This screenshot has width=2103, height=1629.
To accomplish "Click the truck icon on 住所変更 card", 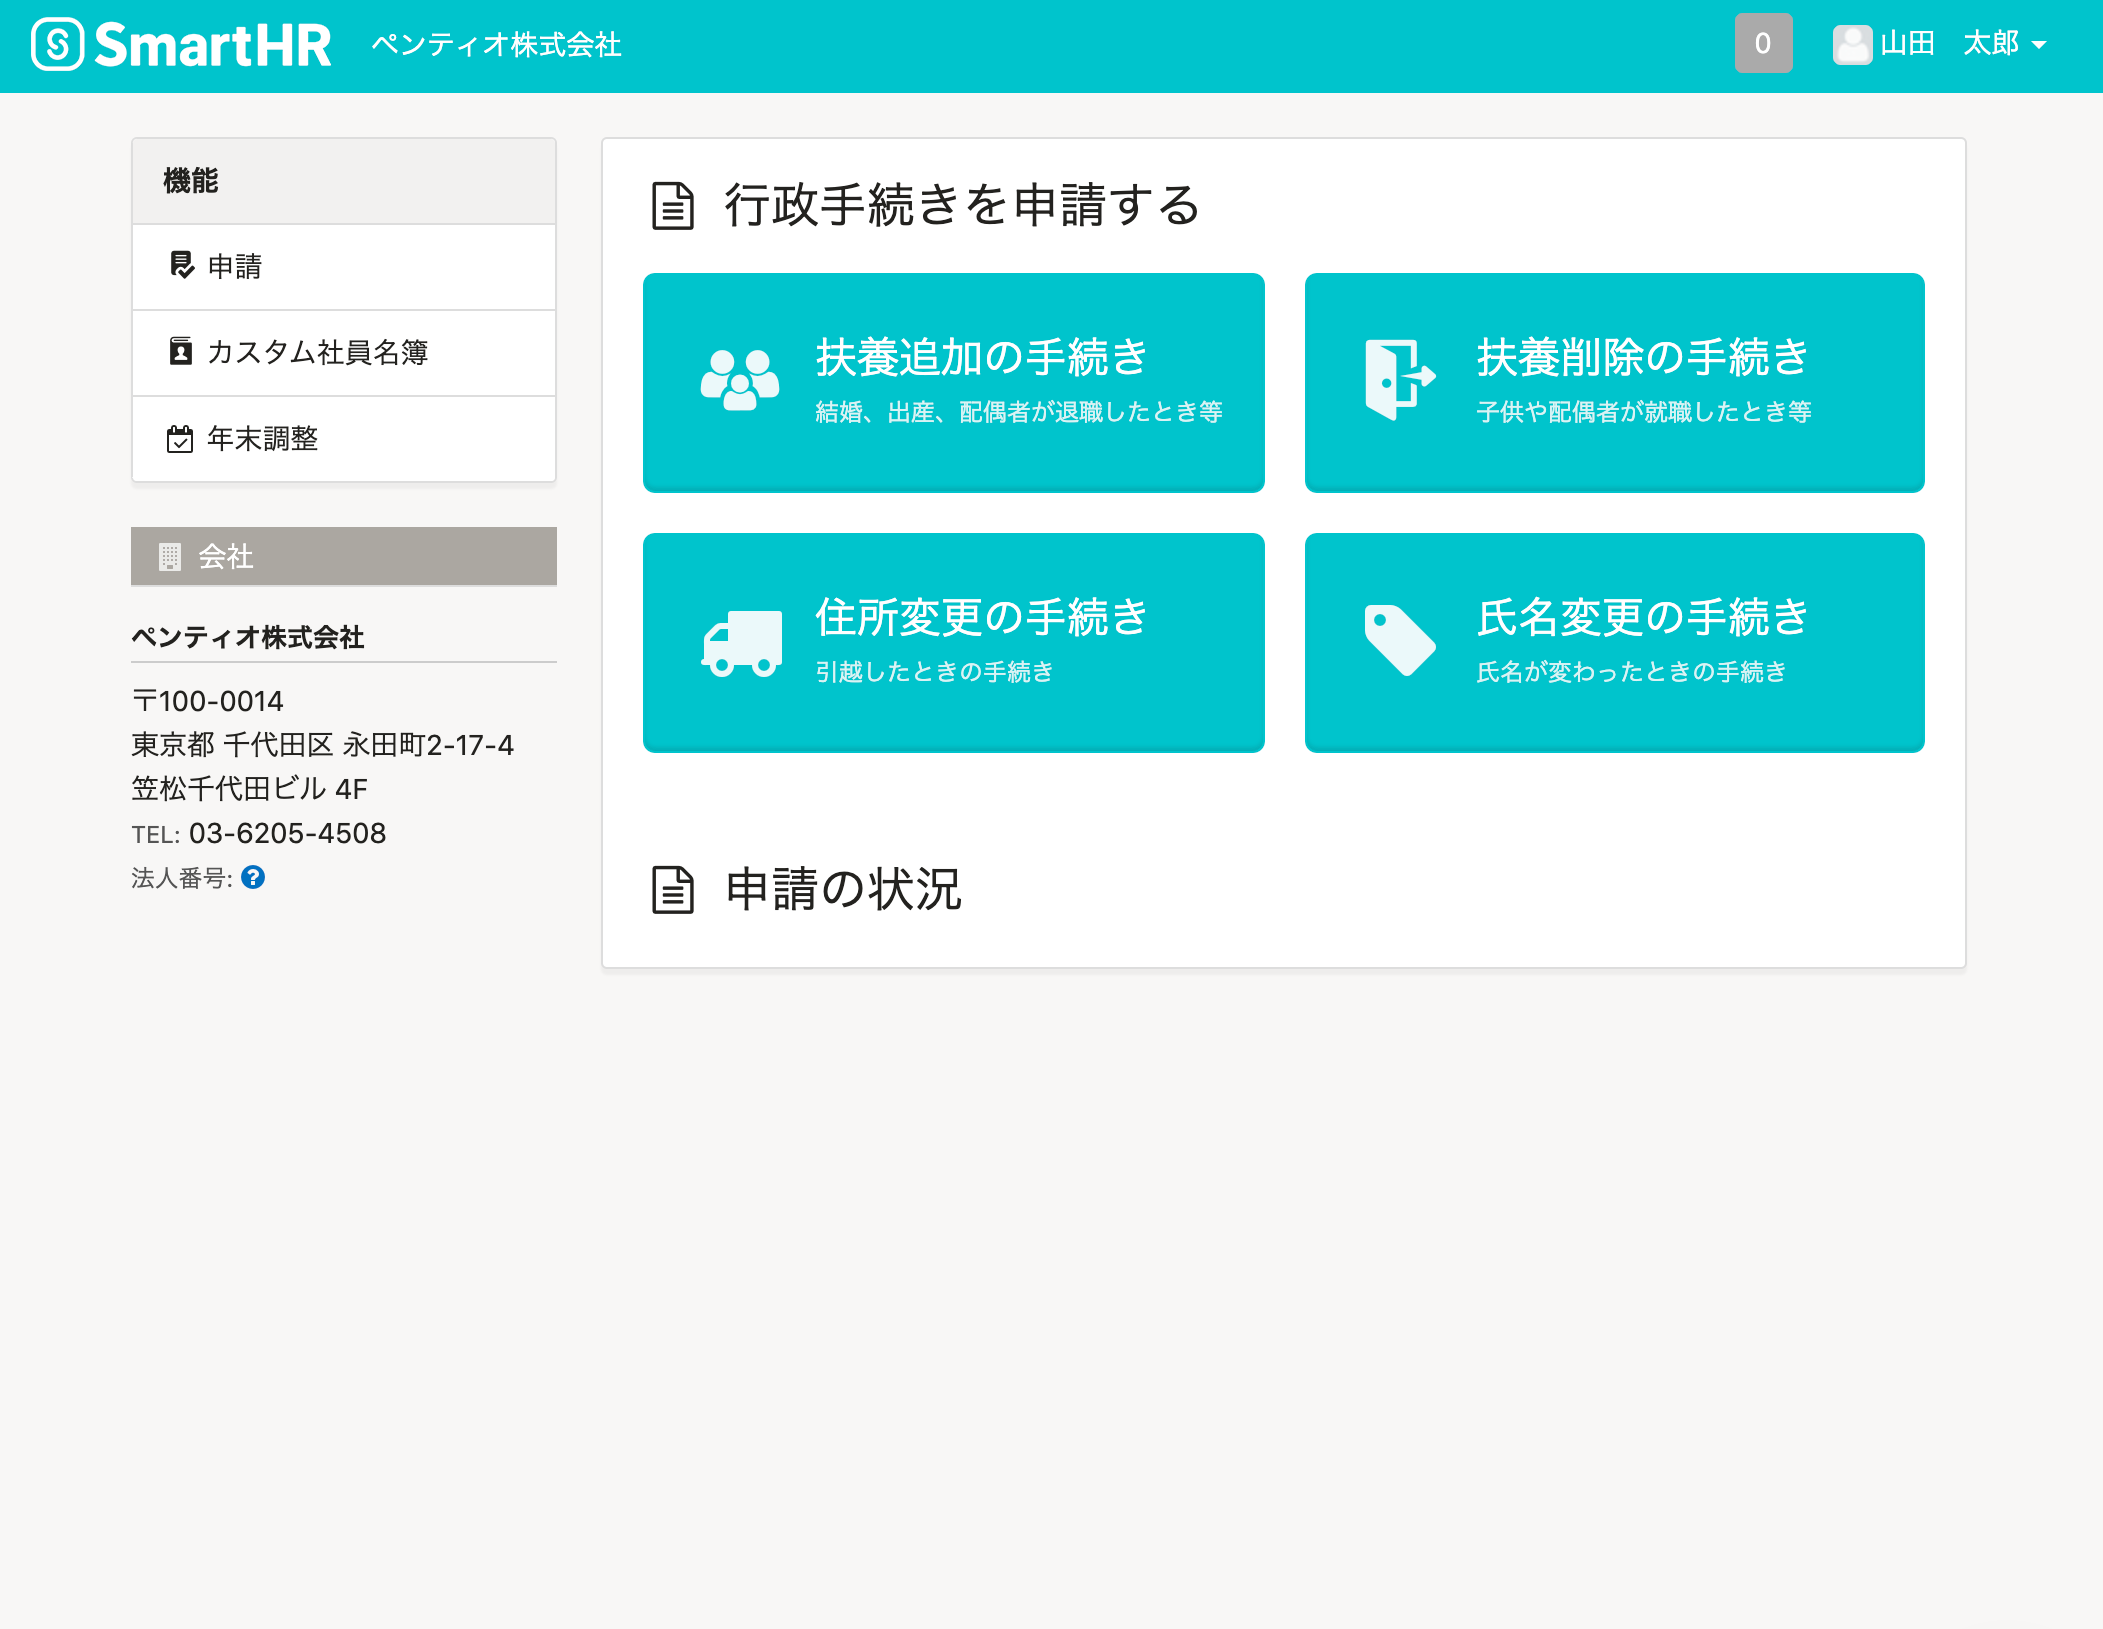I will (x=742, y=643).
